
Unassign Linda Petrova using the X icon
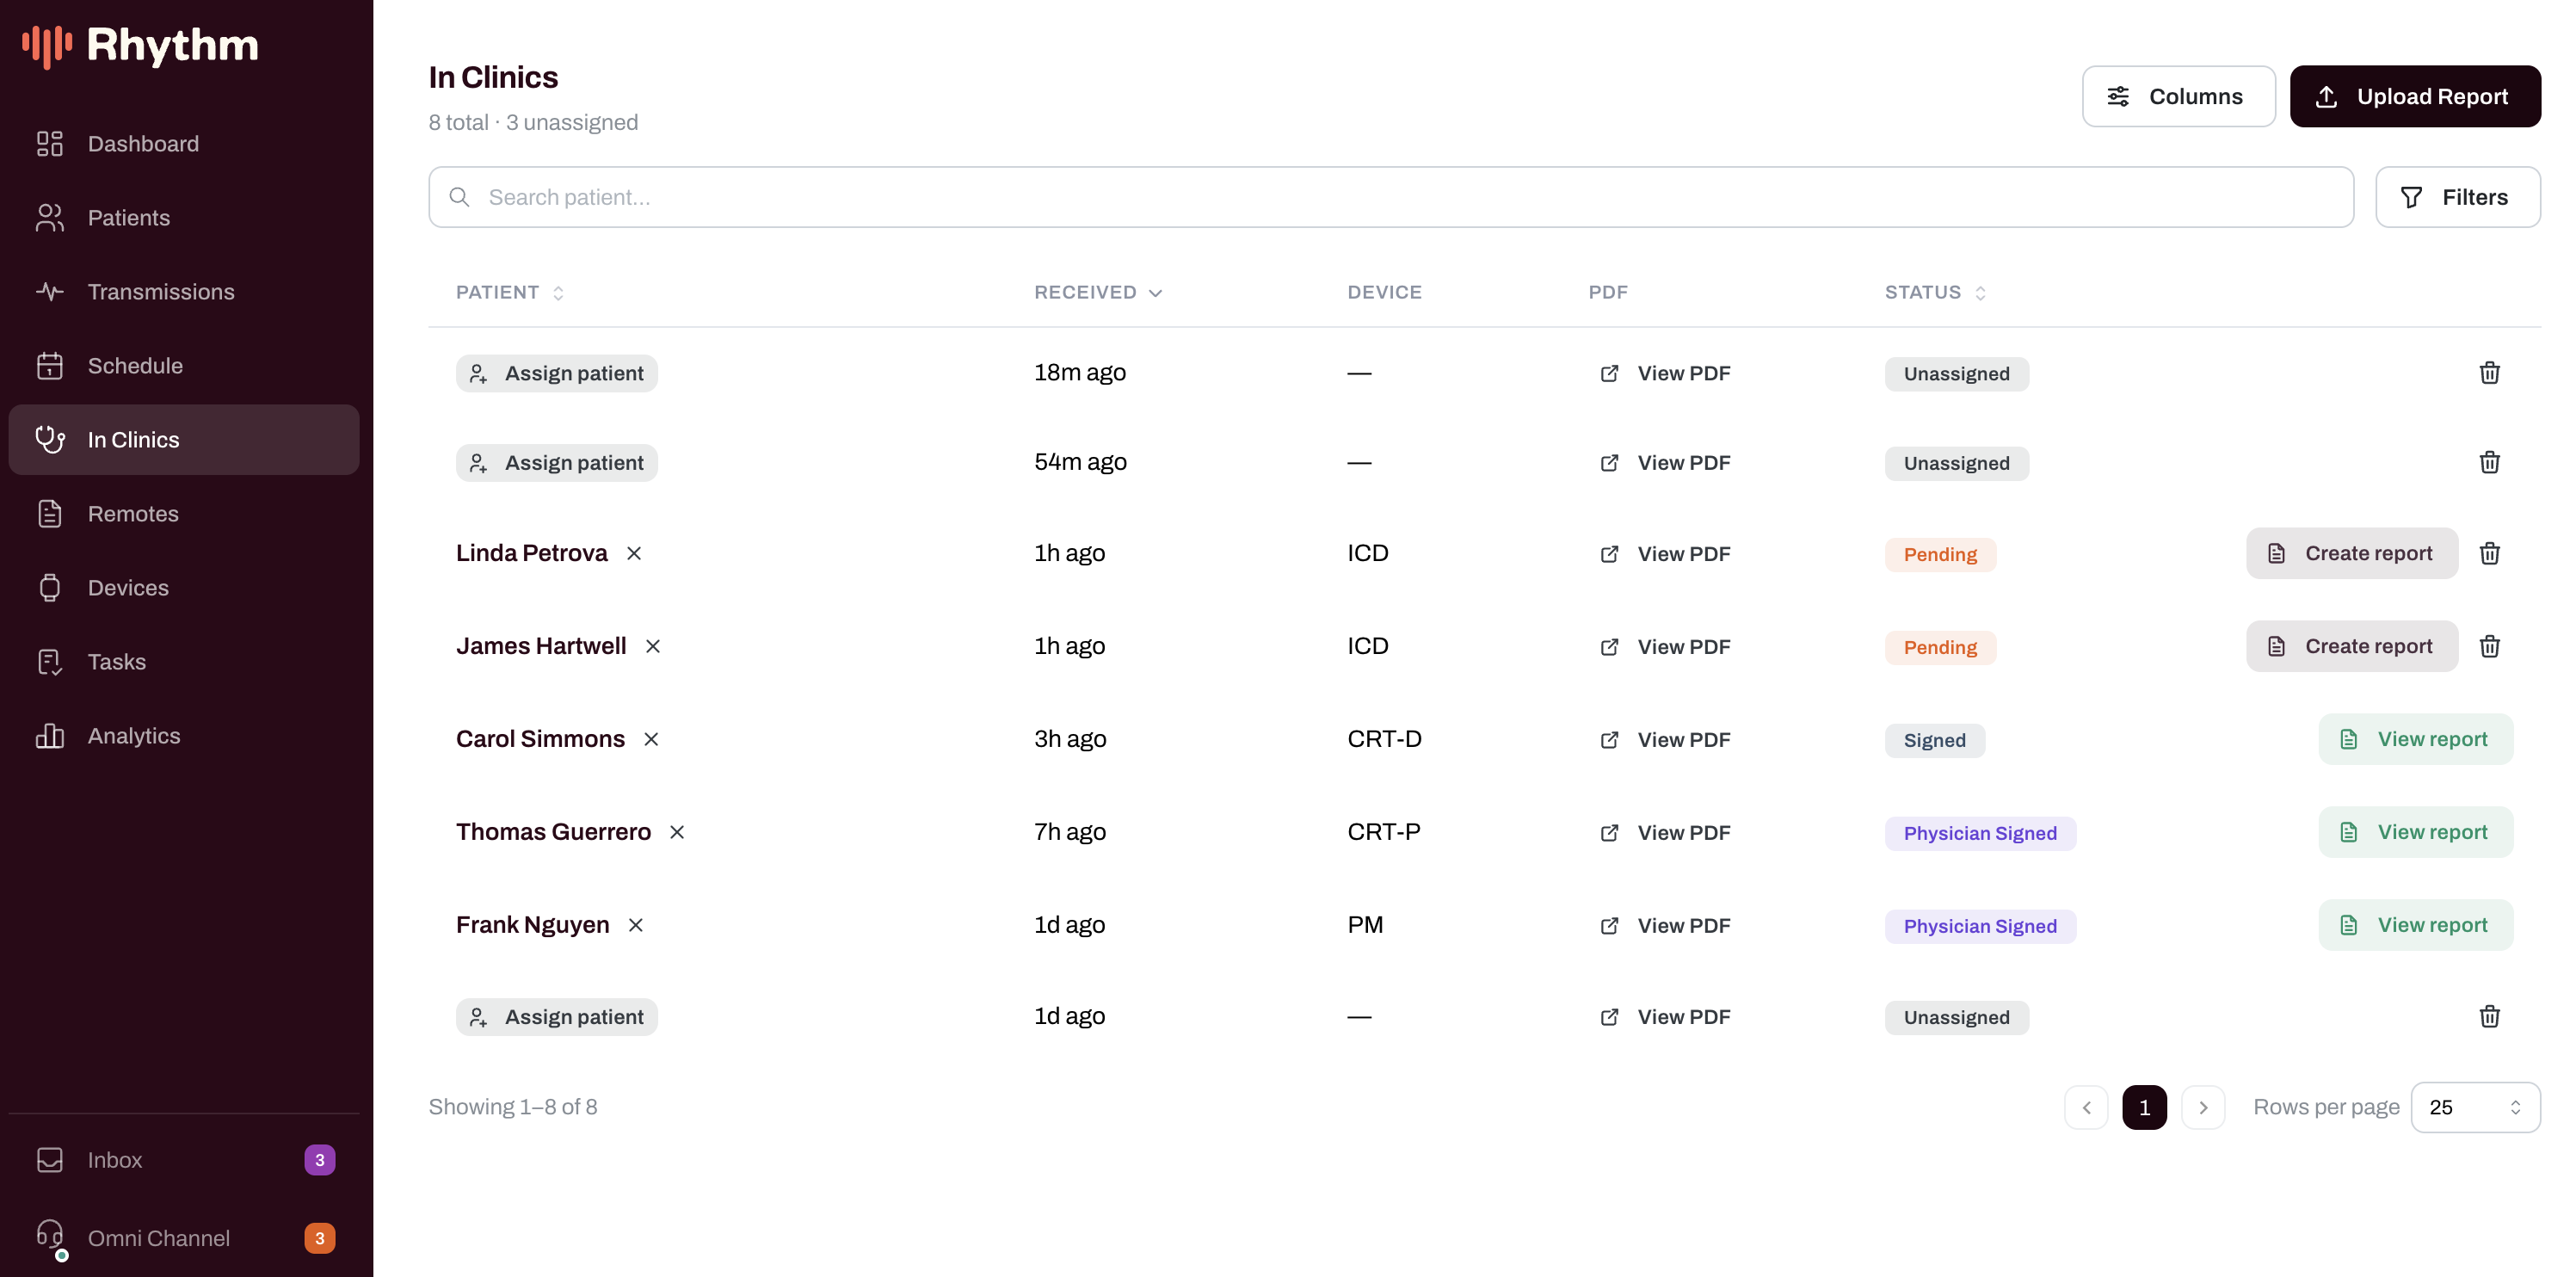click(634, 553)
